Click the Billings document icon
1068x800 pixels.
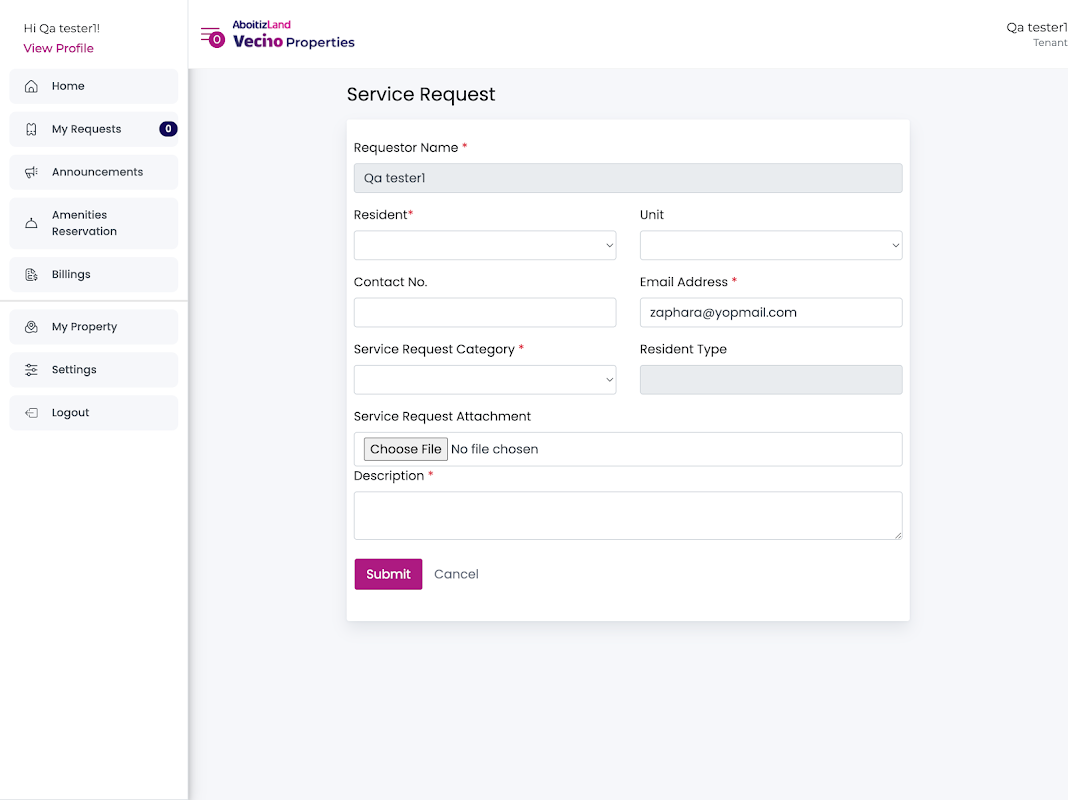31,274
